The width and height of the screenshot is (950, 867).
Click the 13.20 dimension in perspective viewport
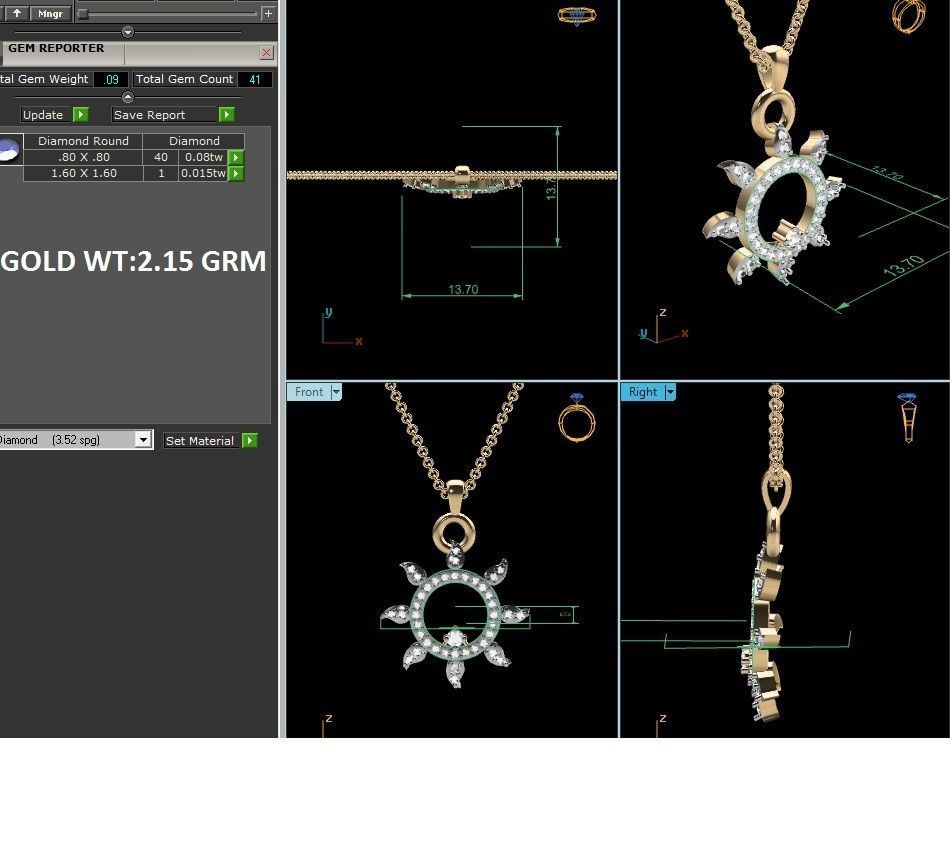[x=886, y=172]
